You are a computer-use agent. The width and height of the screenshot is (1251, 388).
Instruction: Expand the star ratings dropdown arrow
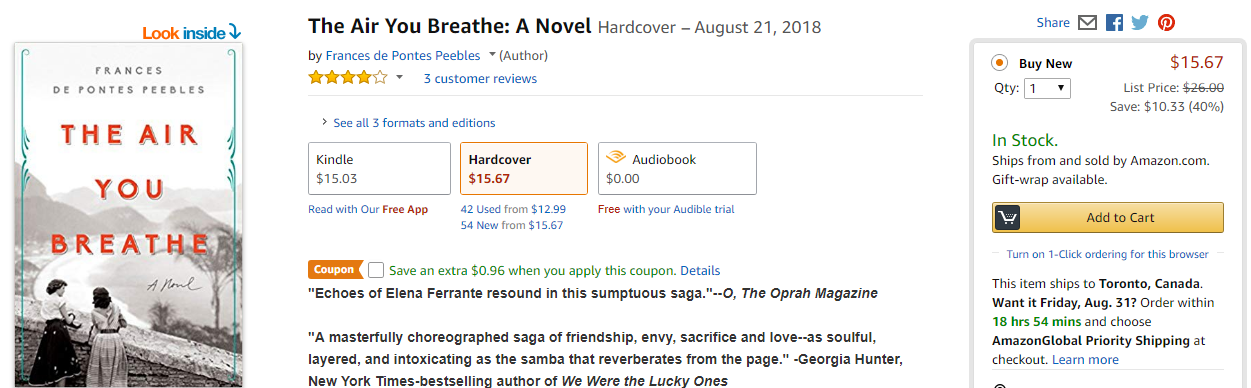click(399, 78)
